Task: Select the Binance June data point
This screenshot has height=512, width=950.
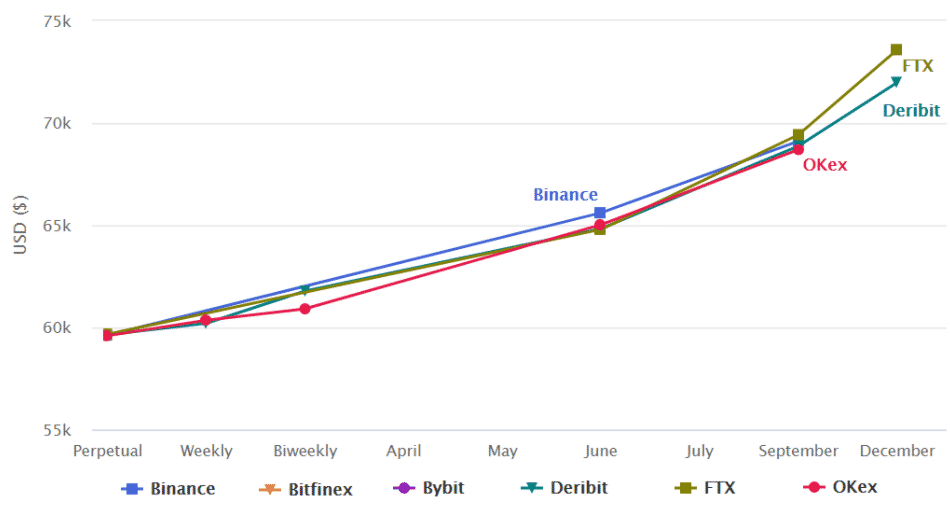Action: click(600, 213)
